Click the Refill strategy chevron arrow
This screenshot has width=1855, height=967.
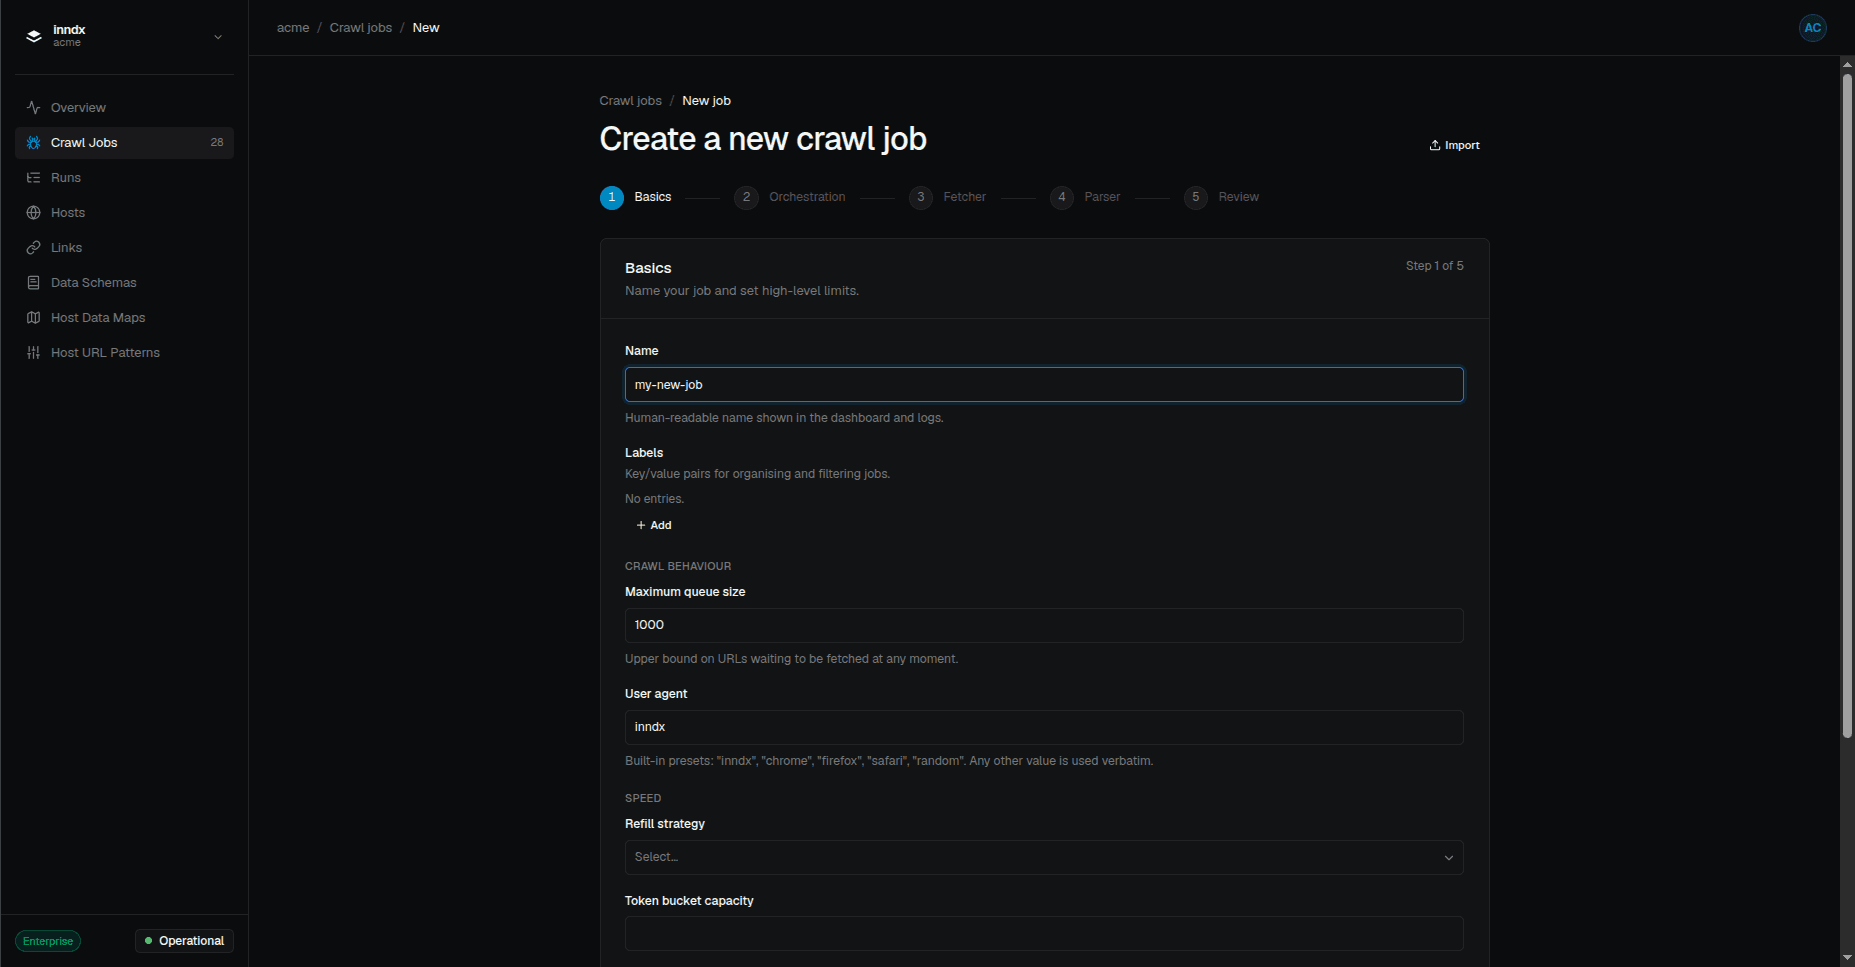point(1448,858)
